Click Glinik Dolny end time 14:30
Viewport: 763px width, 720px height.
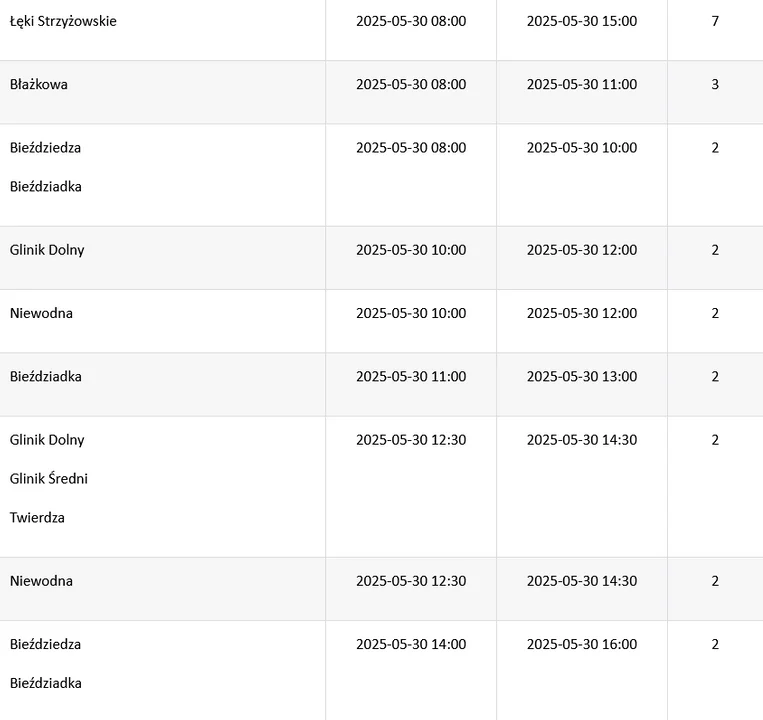pyautogui.click(x=581, y=440)
